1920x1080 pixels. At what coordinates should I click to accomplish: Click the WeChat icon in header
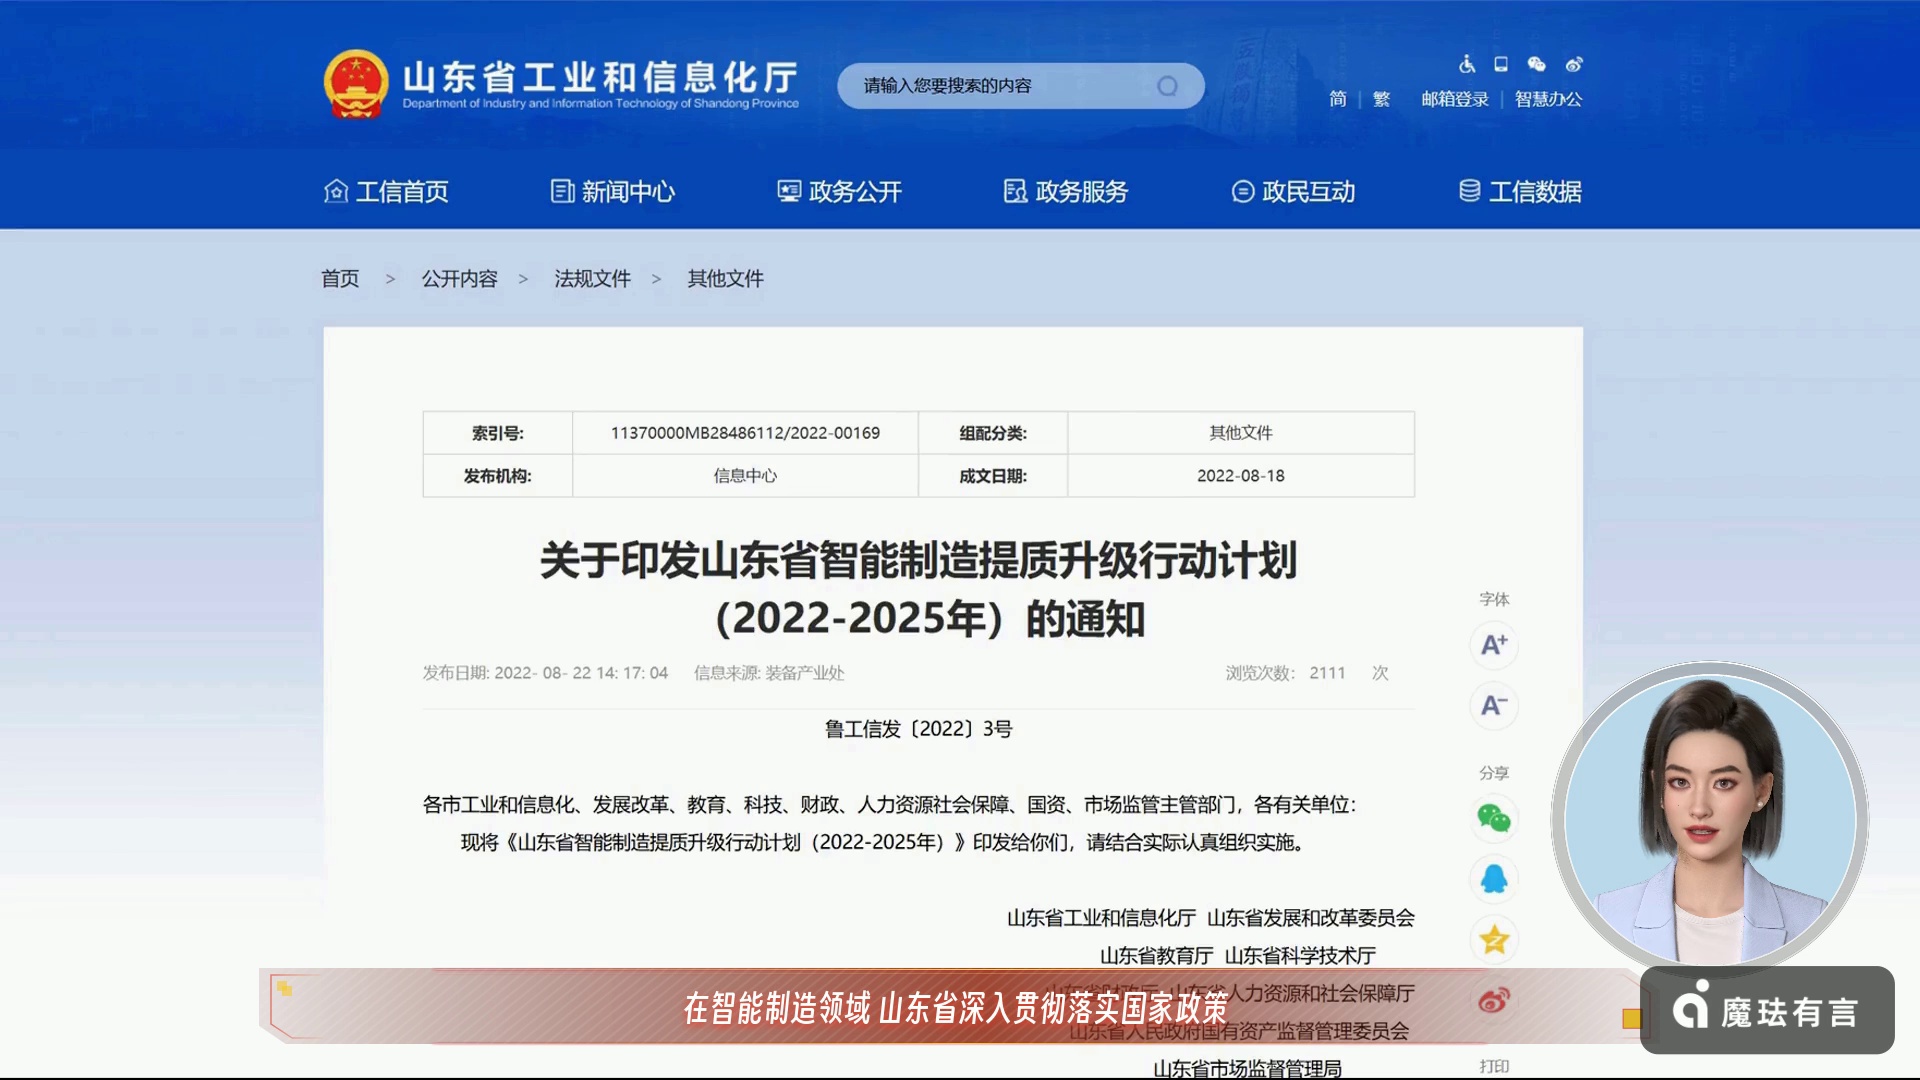(1537, 64)
